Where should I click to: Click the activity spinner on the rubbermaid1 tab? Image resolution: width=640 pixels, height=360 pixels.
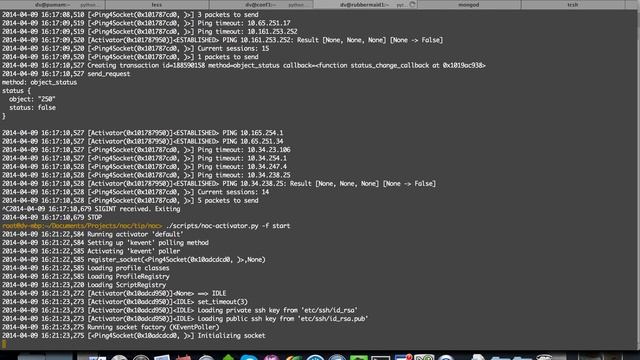412,4
